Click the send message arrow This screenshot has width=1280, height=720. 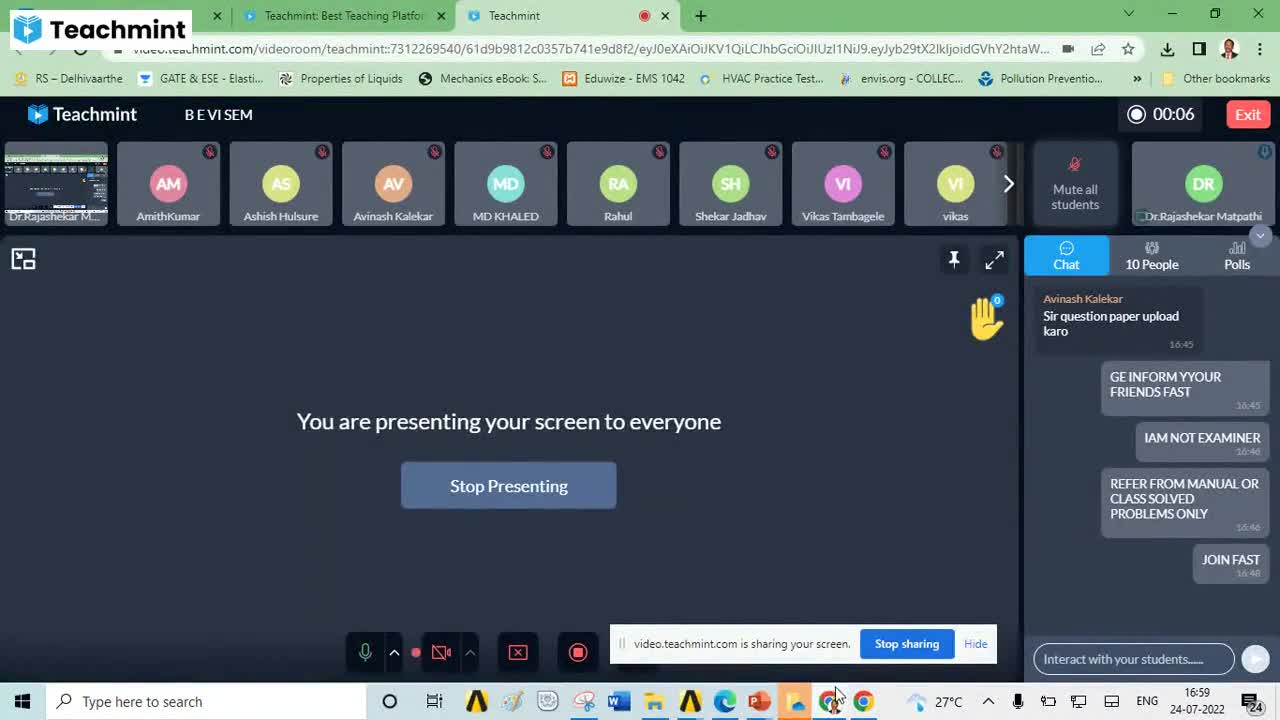[1255, 658]
